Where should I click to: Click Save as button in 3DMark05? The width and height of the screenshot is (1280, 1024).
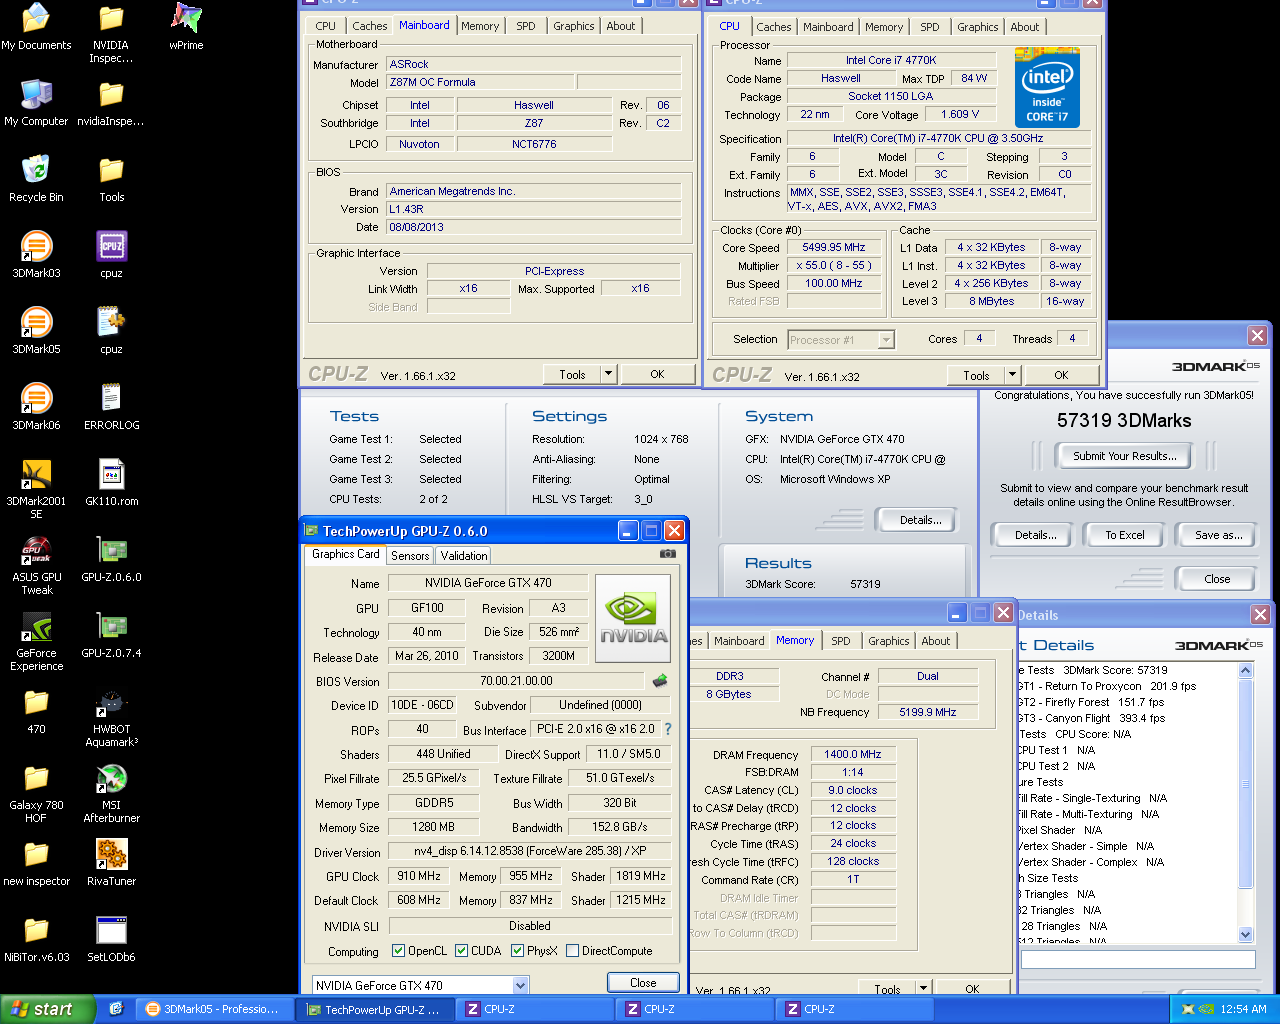coord(1219,535)
